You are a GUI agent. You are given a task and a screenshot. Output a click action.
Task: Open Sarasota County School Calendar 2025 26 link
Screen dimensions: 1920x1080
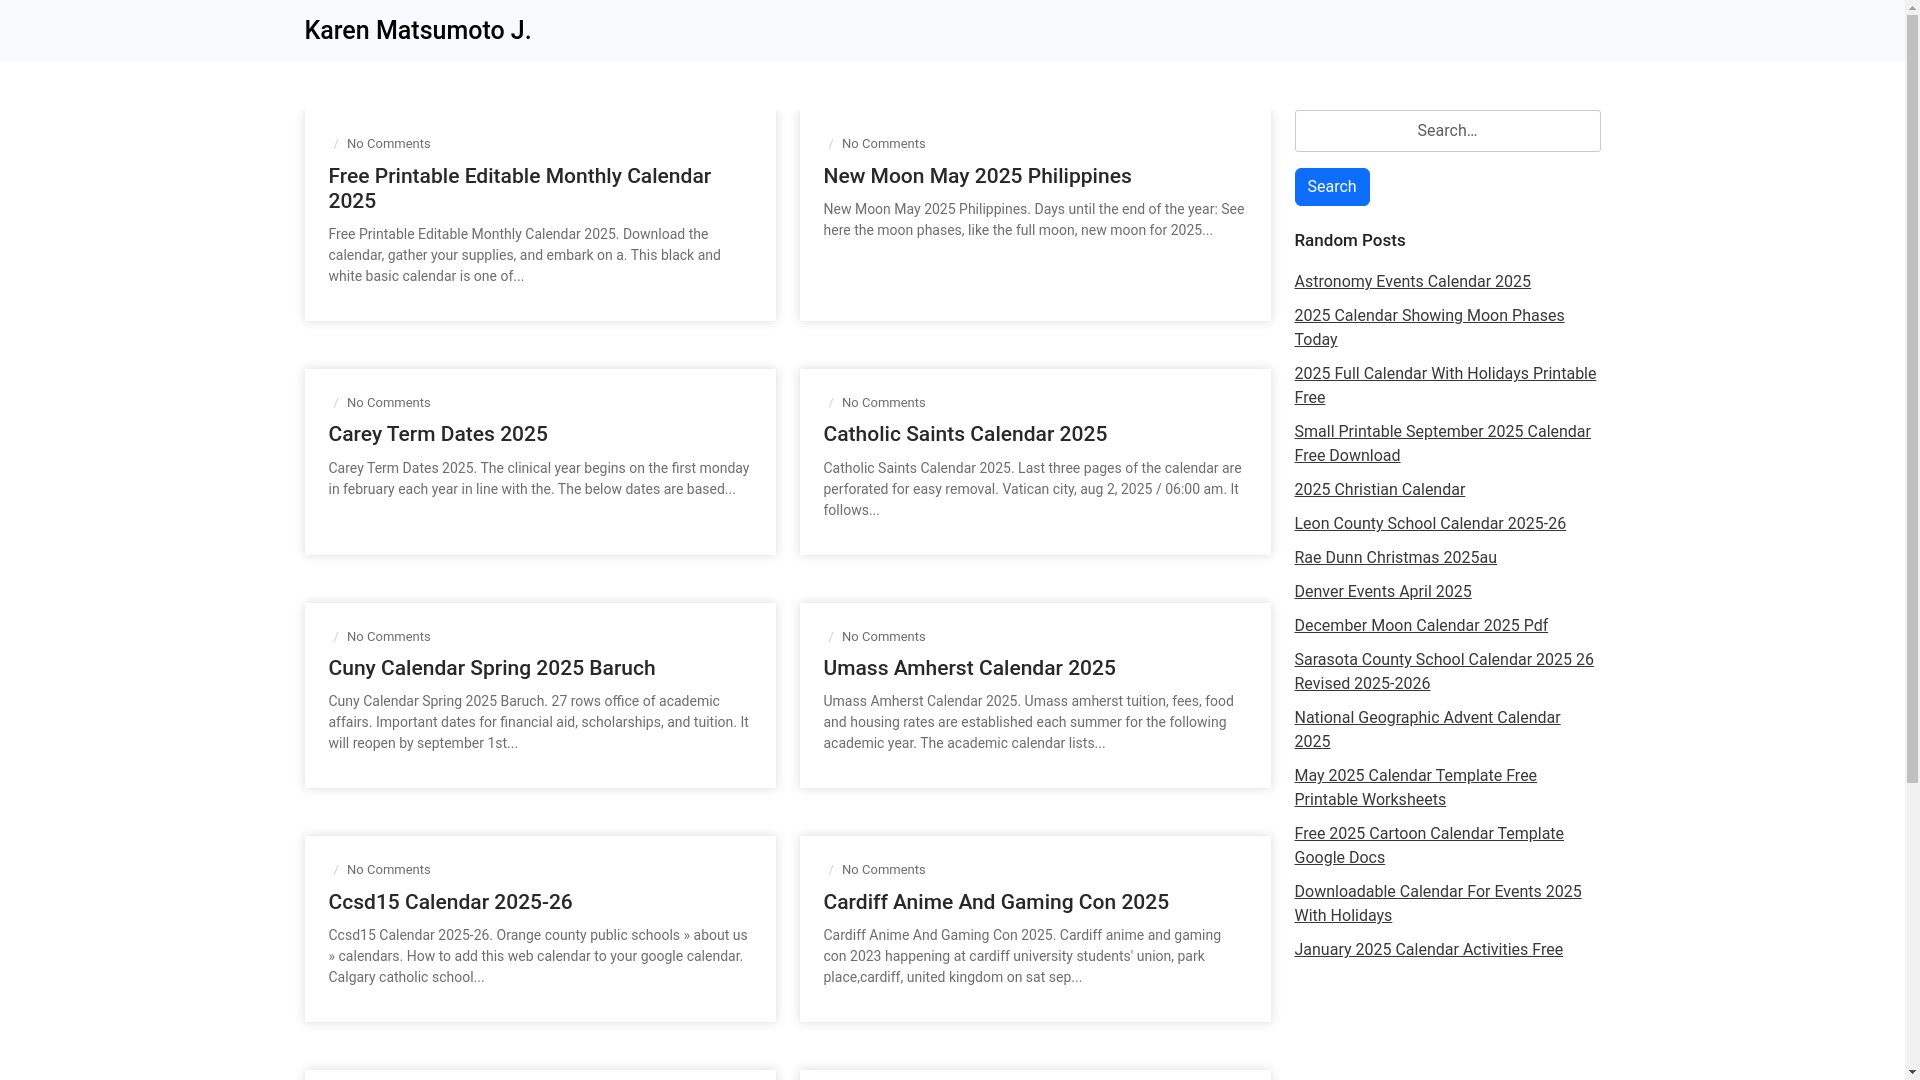tap(1444, 672)
